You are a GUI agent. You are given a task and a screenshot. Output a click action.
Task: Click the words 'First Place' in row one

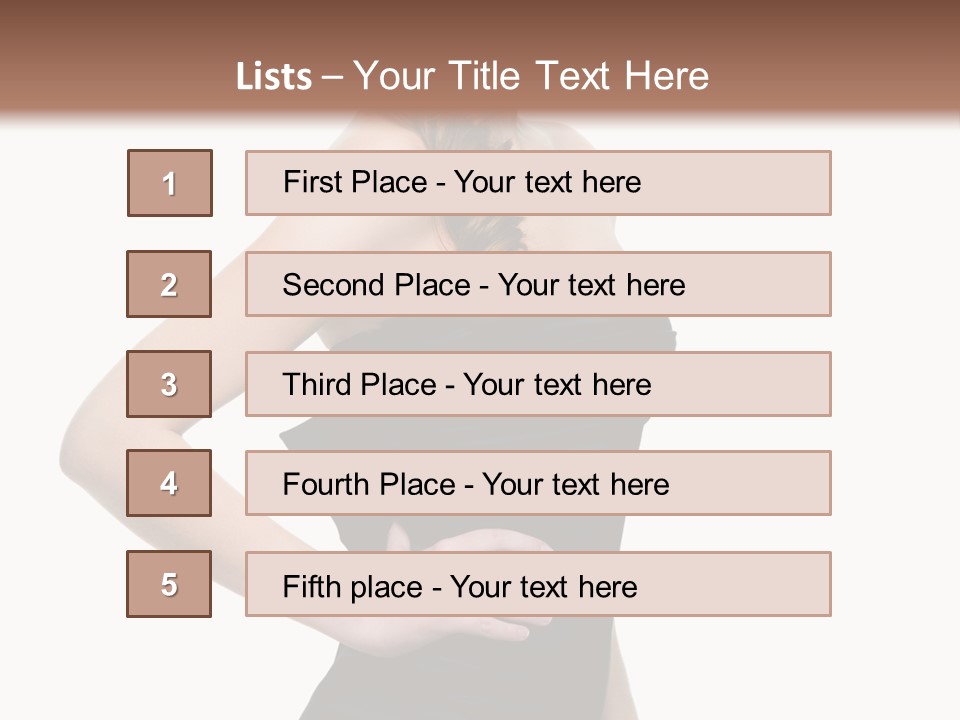tap(355, 182)
